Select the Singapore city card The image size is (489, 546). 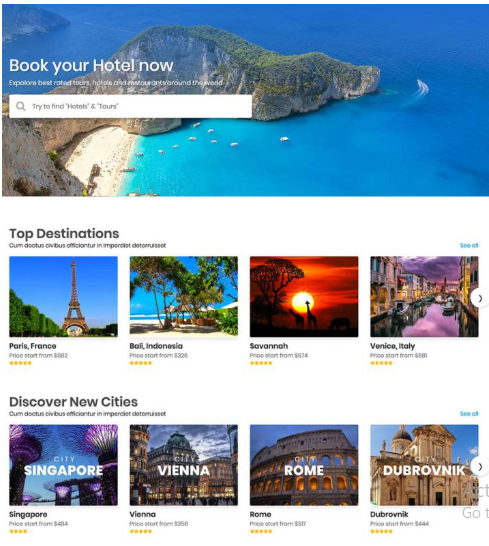(63, 465)
